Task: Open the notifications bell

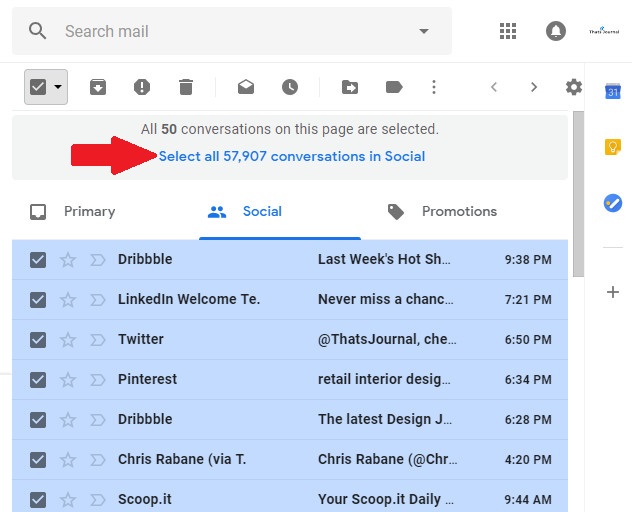Action: coord(556,31)
